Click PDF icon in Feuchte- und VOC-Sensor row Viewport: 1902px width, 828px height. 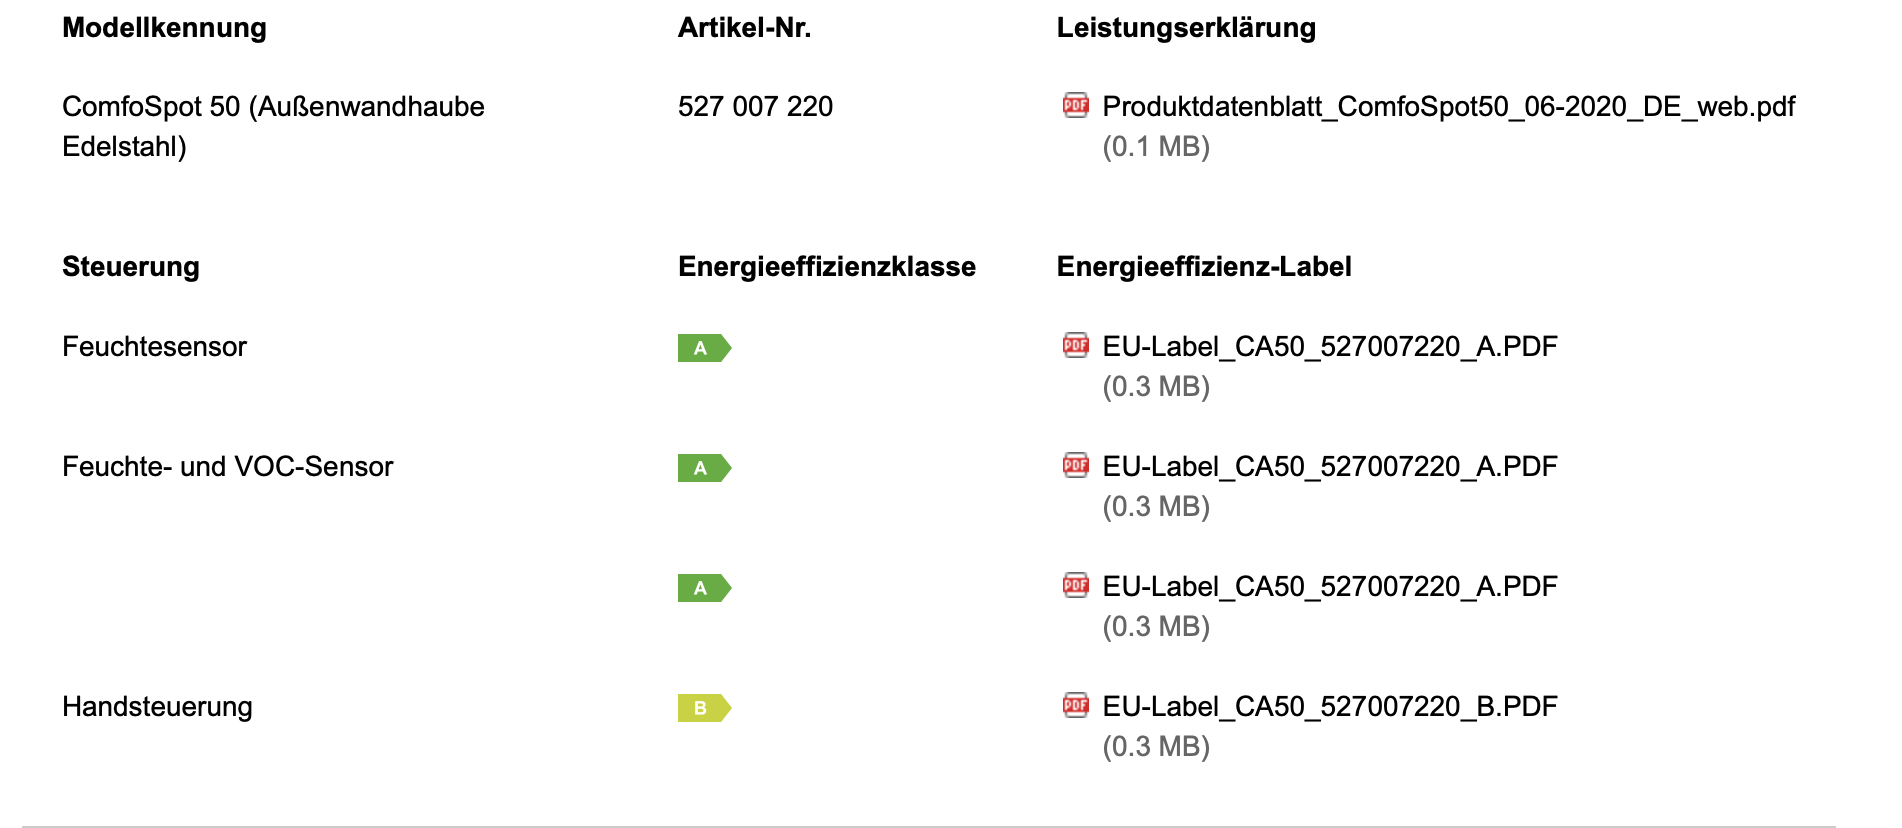coord(1076,465)
